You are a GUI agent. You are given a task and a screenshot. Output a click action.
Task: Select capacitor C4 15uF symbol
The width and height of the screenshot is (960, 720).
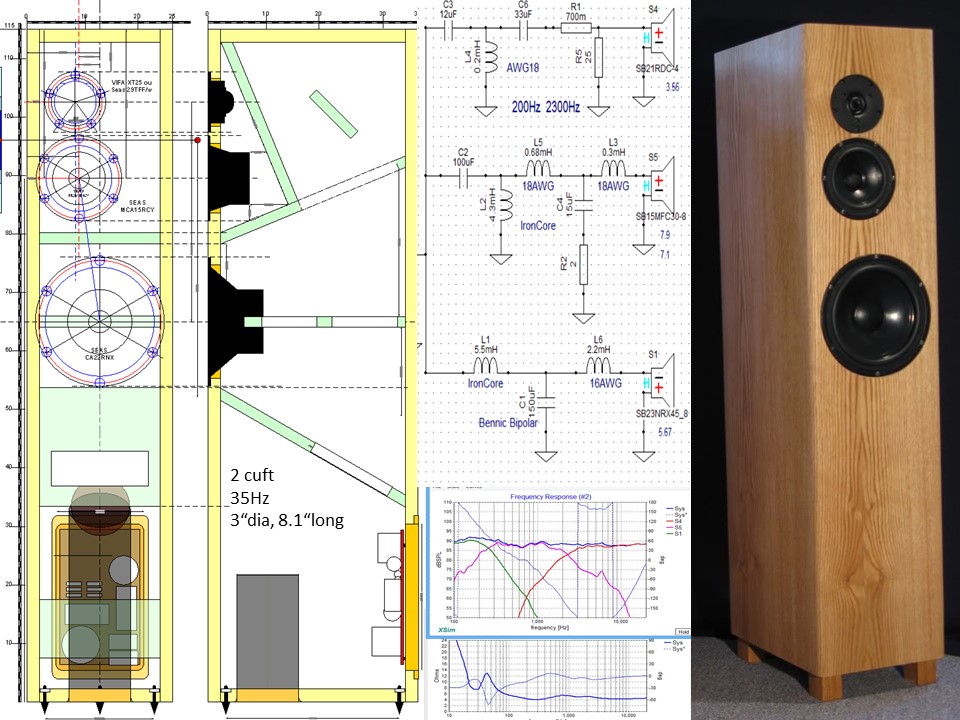click(583, 204)
